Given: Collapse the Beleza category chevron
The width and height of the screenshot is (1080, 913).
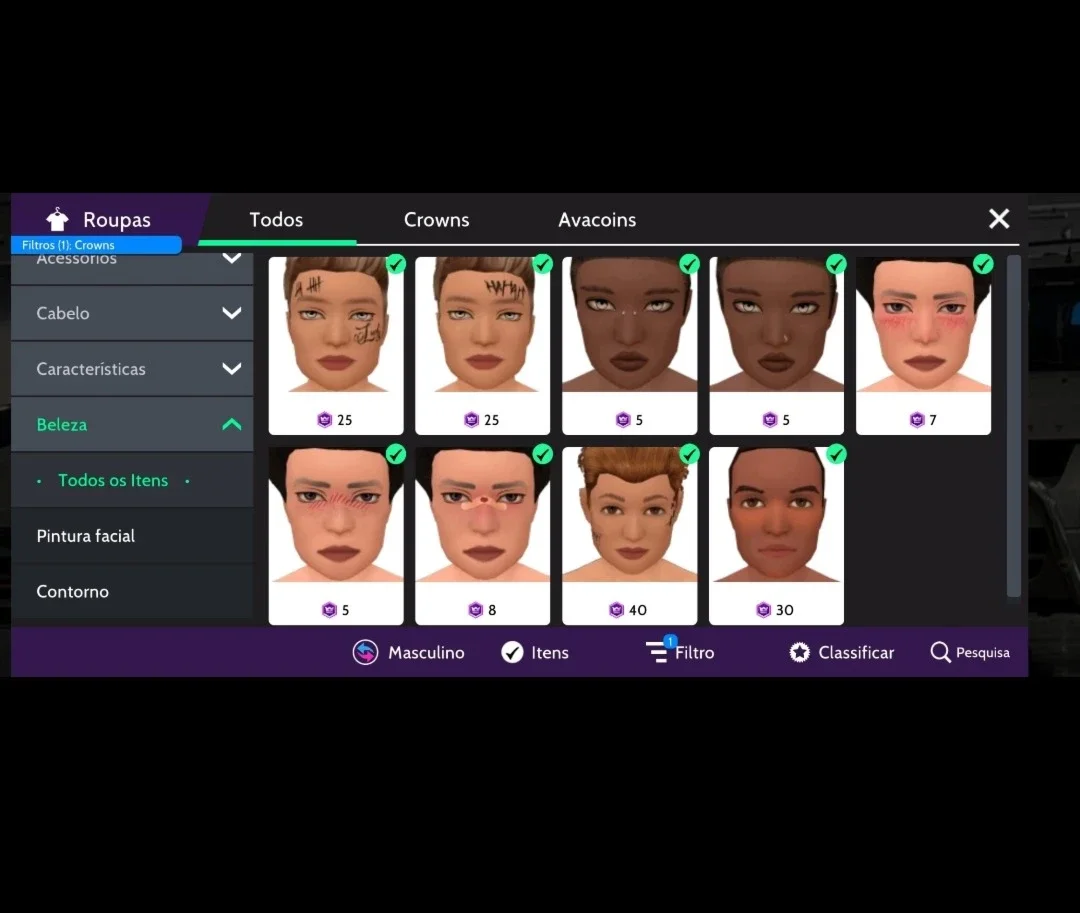Looking at the screenshot, I should 232,424.
